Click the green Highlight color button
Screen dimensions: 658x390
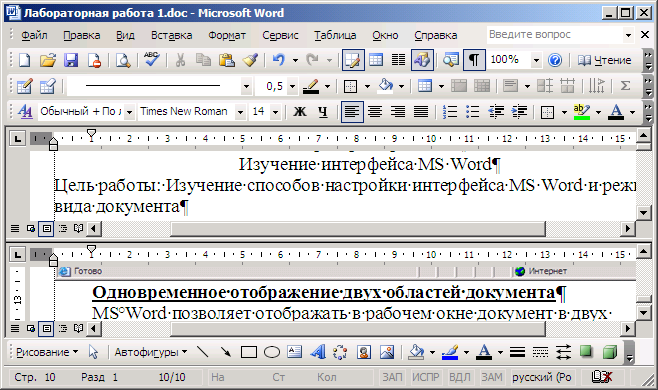[582, 112]
